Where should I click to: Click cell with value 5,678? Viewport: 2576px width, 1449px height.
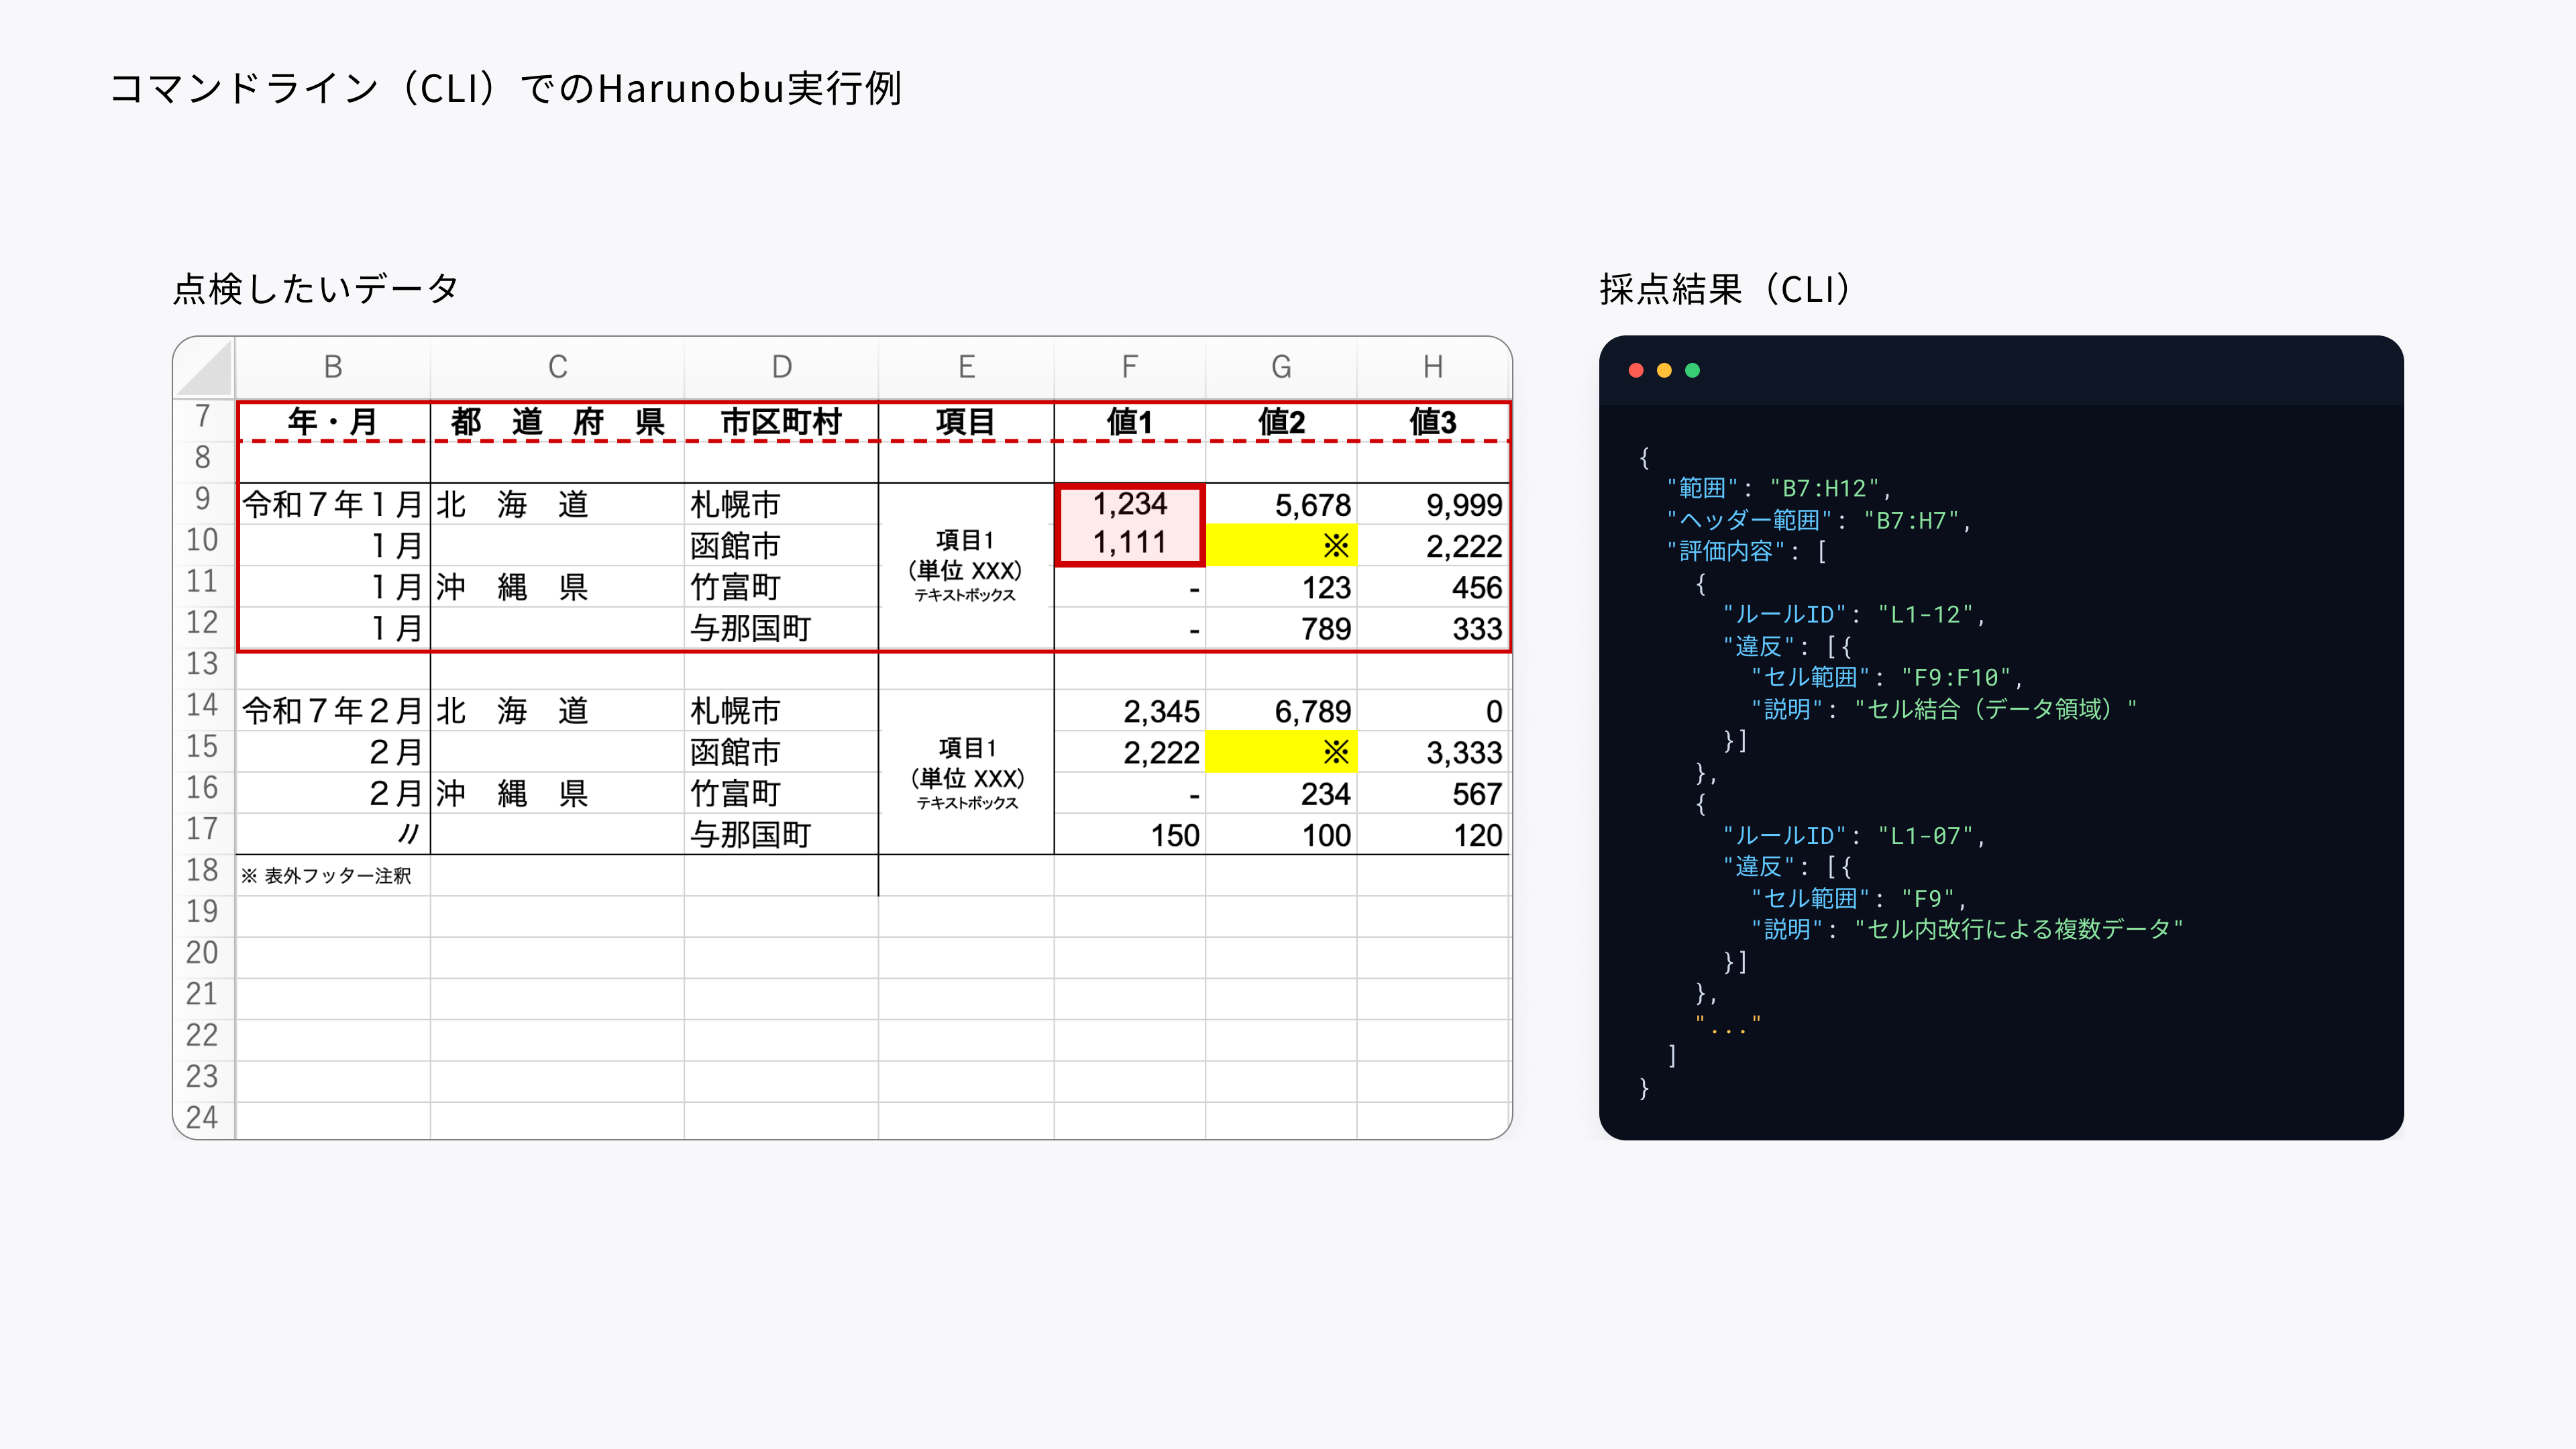[1281, 505]
